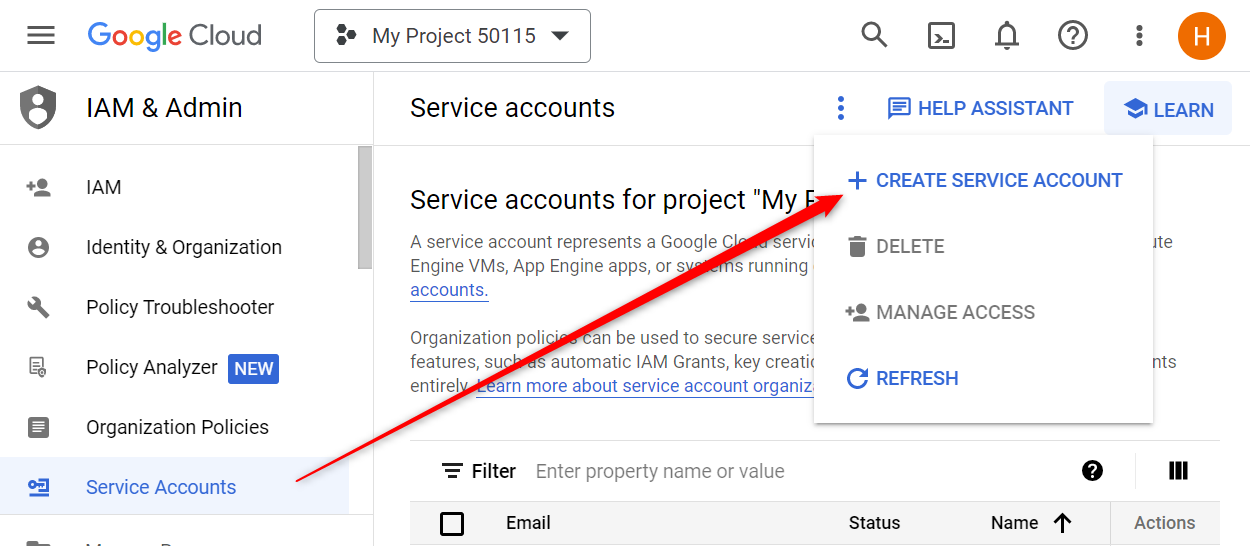Click the Policy Analyzer document icon
Viewport: 1250px width, 546px height.
(38, 367)
